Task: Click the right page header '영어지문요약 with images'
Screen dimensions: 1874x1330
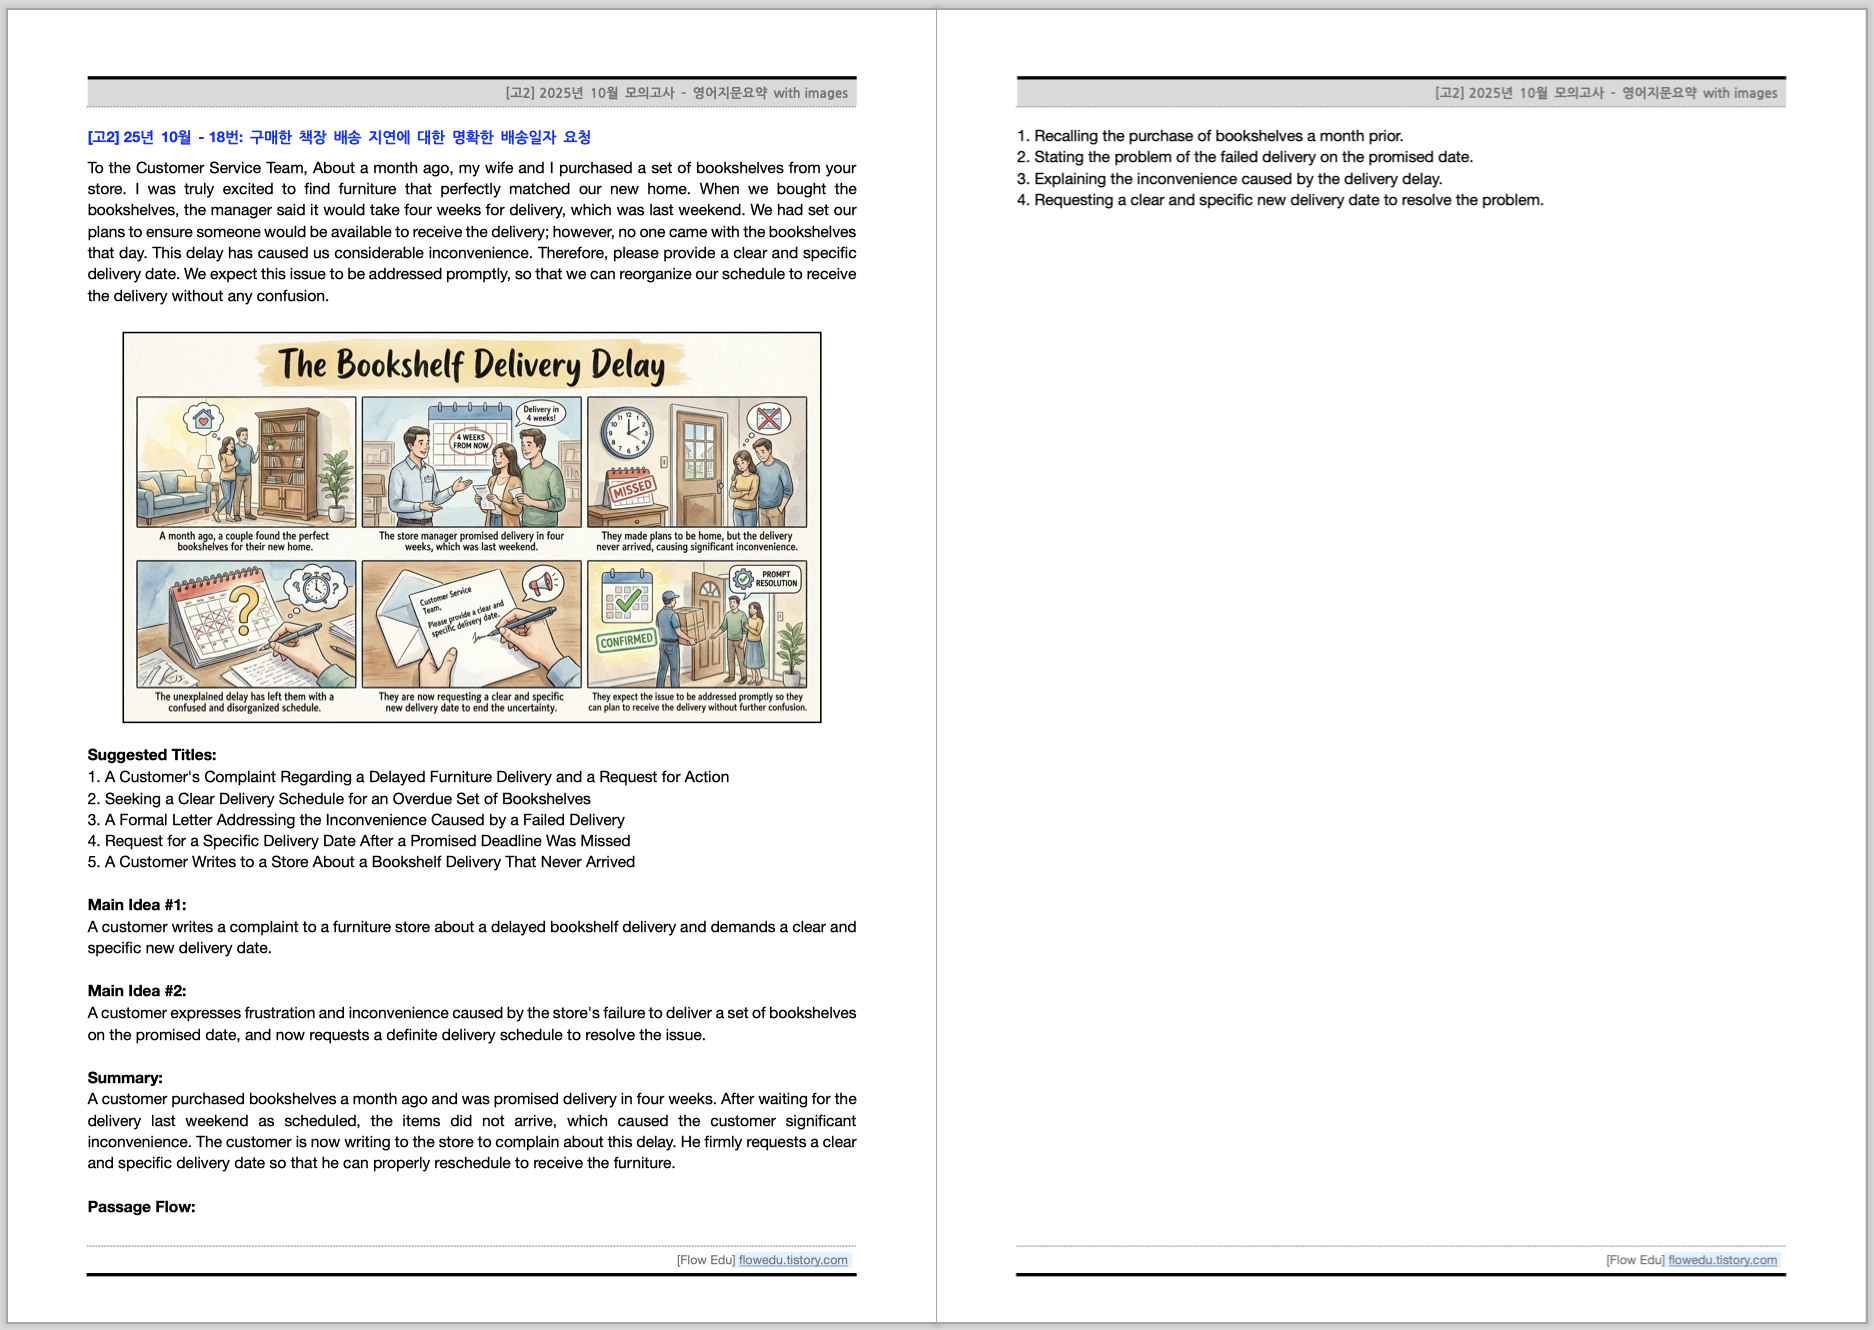Action: click(1699, 93)
